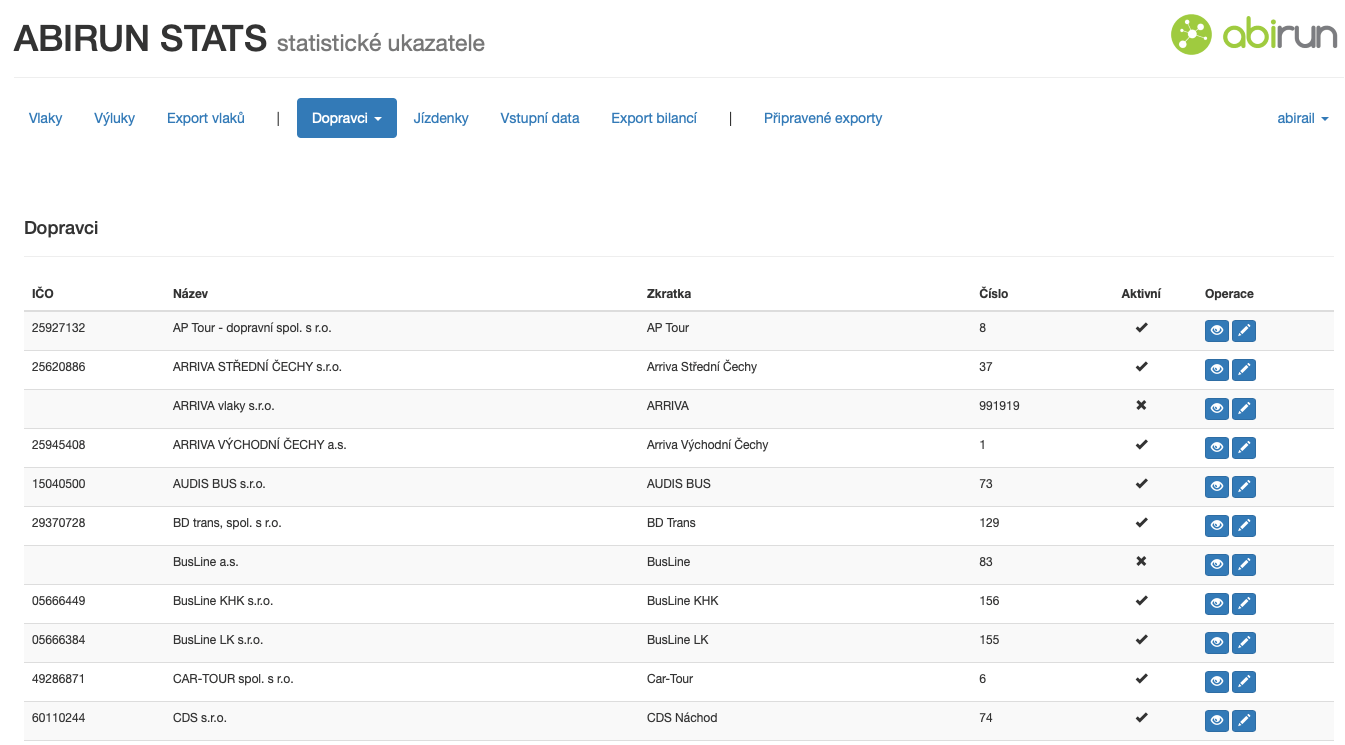Viewport: 1345px width, 745px height.
Task: Edit CAR-TOUR spol. s r.o. entry
Action: click(x=1244, y=682)
